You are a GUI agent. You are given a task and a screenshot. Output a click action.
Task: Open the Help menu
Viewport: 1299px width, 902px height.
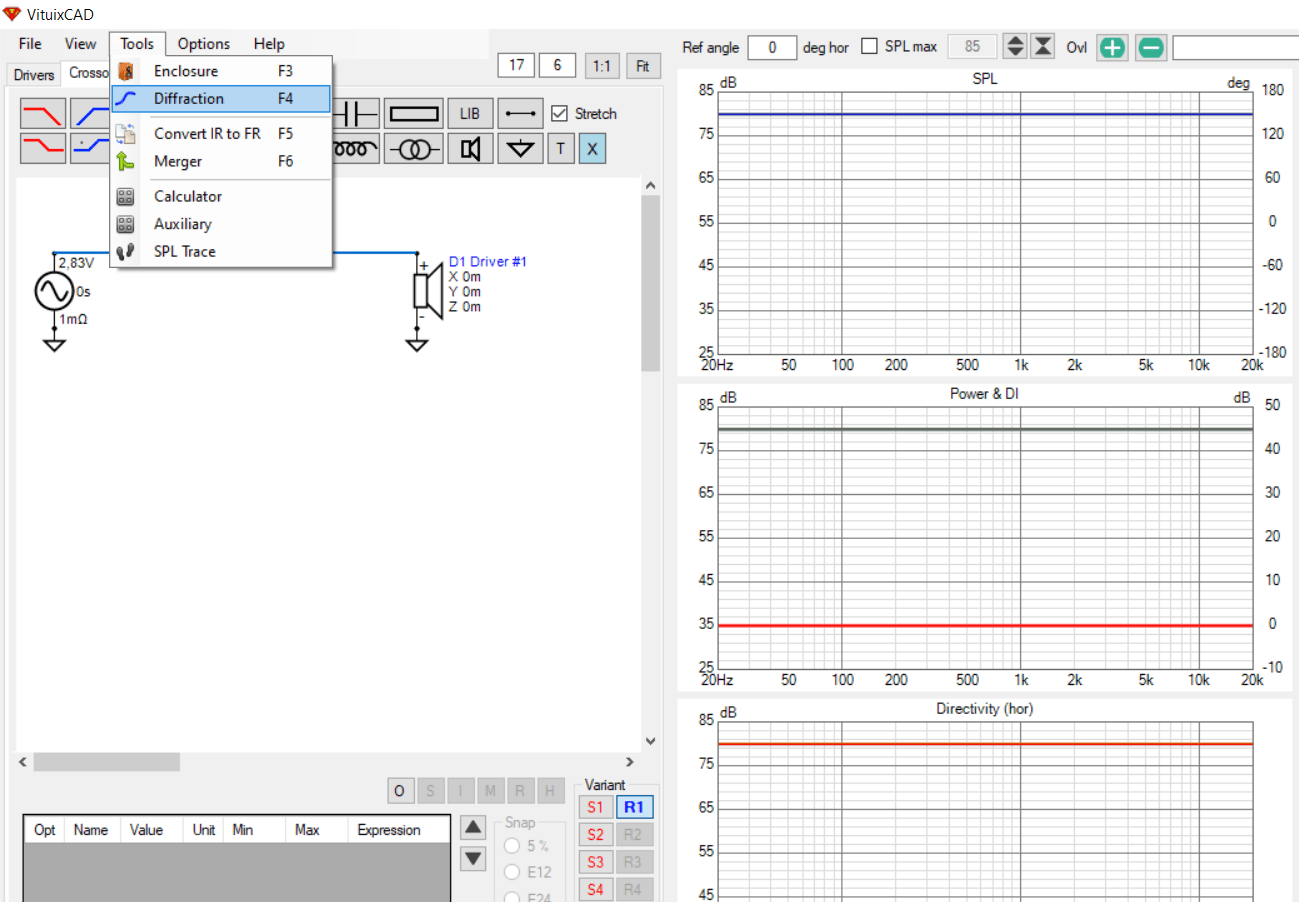pos(269,43)
